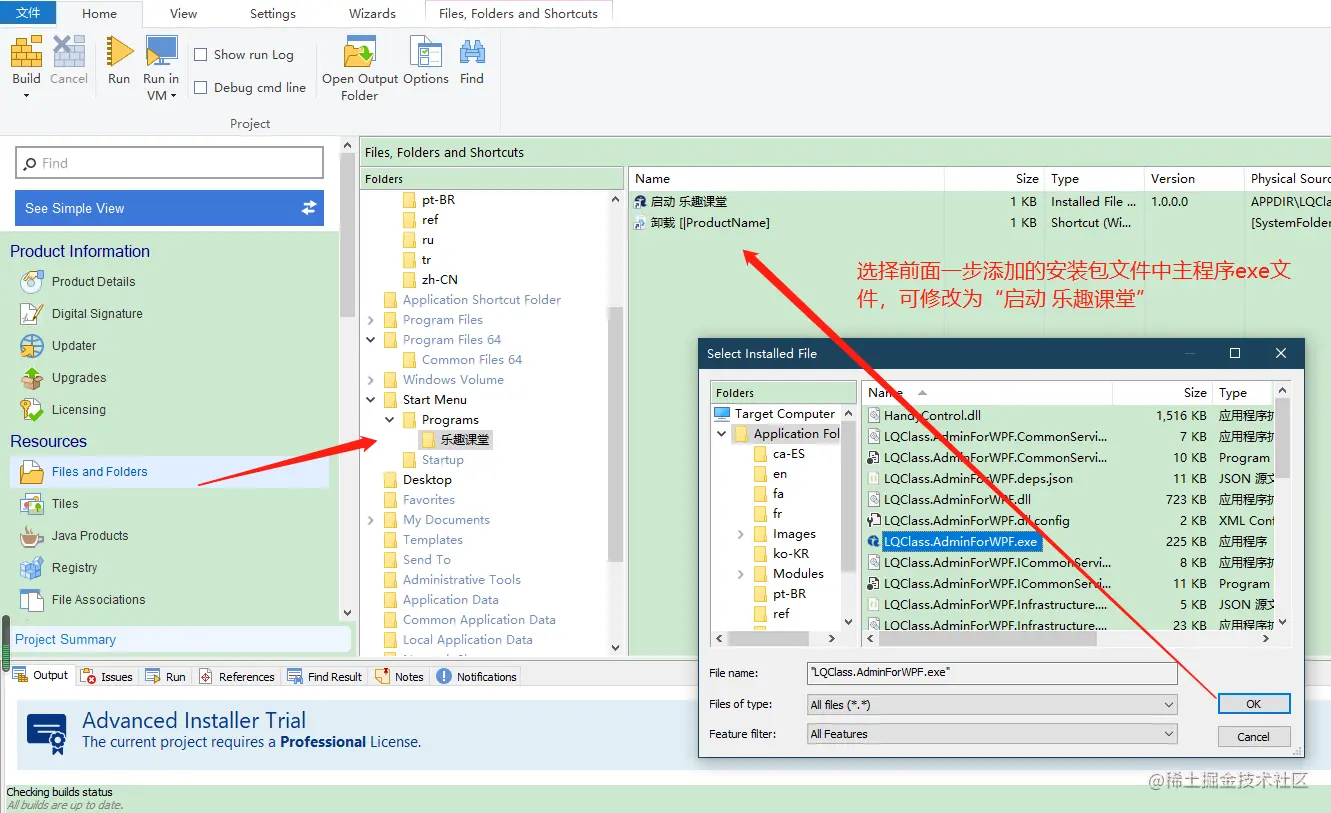
Task: Open File Associations page
Action: [98, 600]
